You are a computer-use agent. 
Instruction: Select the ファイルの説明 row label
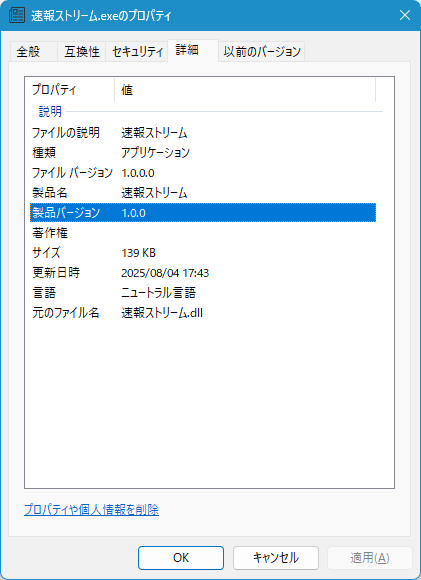[65, 132]
